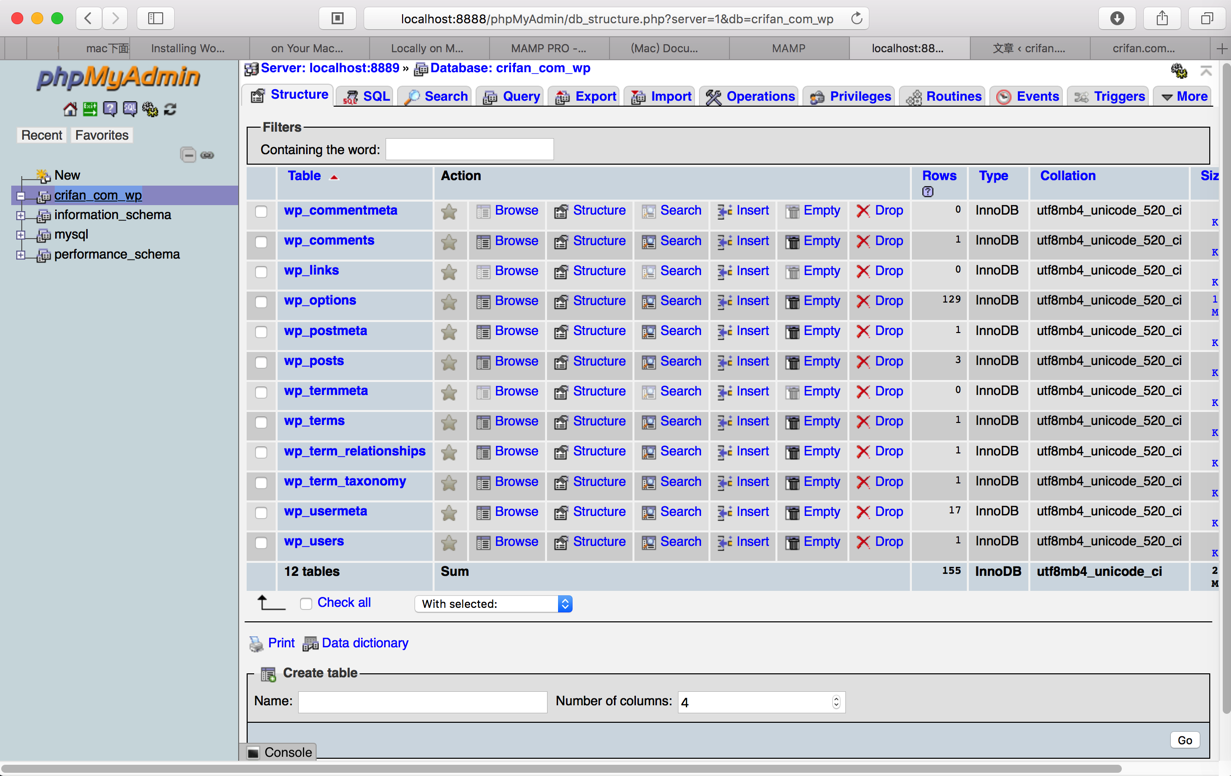The width and height of the screenshot is (1231, 776).
Task: Switch to the SQL tab
Action: pyautogui.click(x=366, y=96)
